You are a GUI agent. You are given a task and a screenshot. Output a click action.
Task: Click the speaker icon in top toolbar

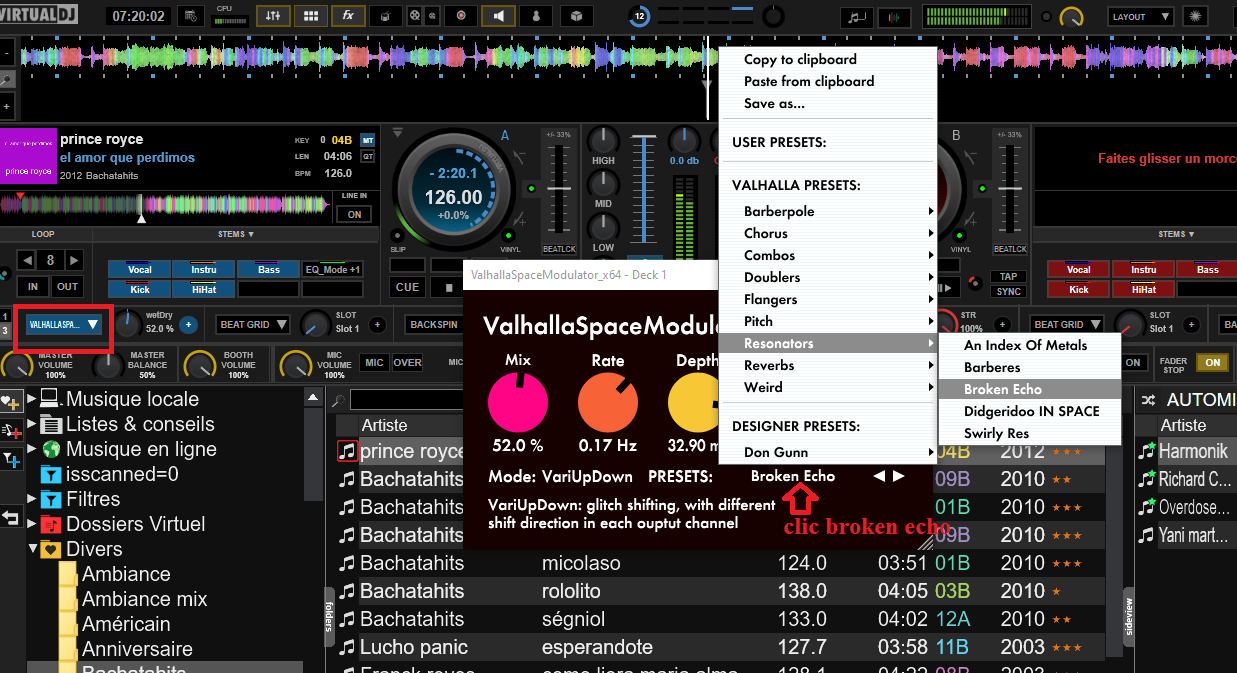pos(497,16)
